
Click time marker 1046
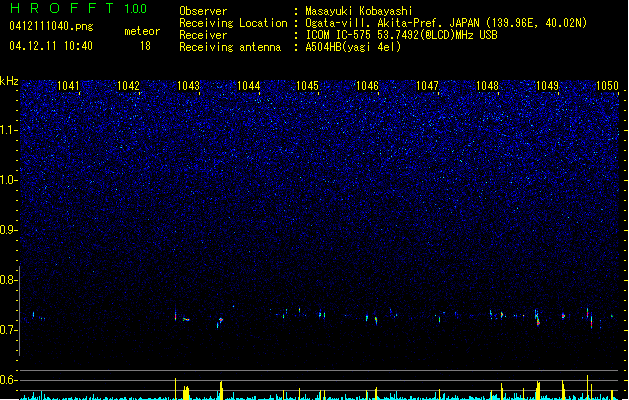coord(367,86)
